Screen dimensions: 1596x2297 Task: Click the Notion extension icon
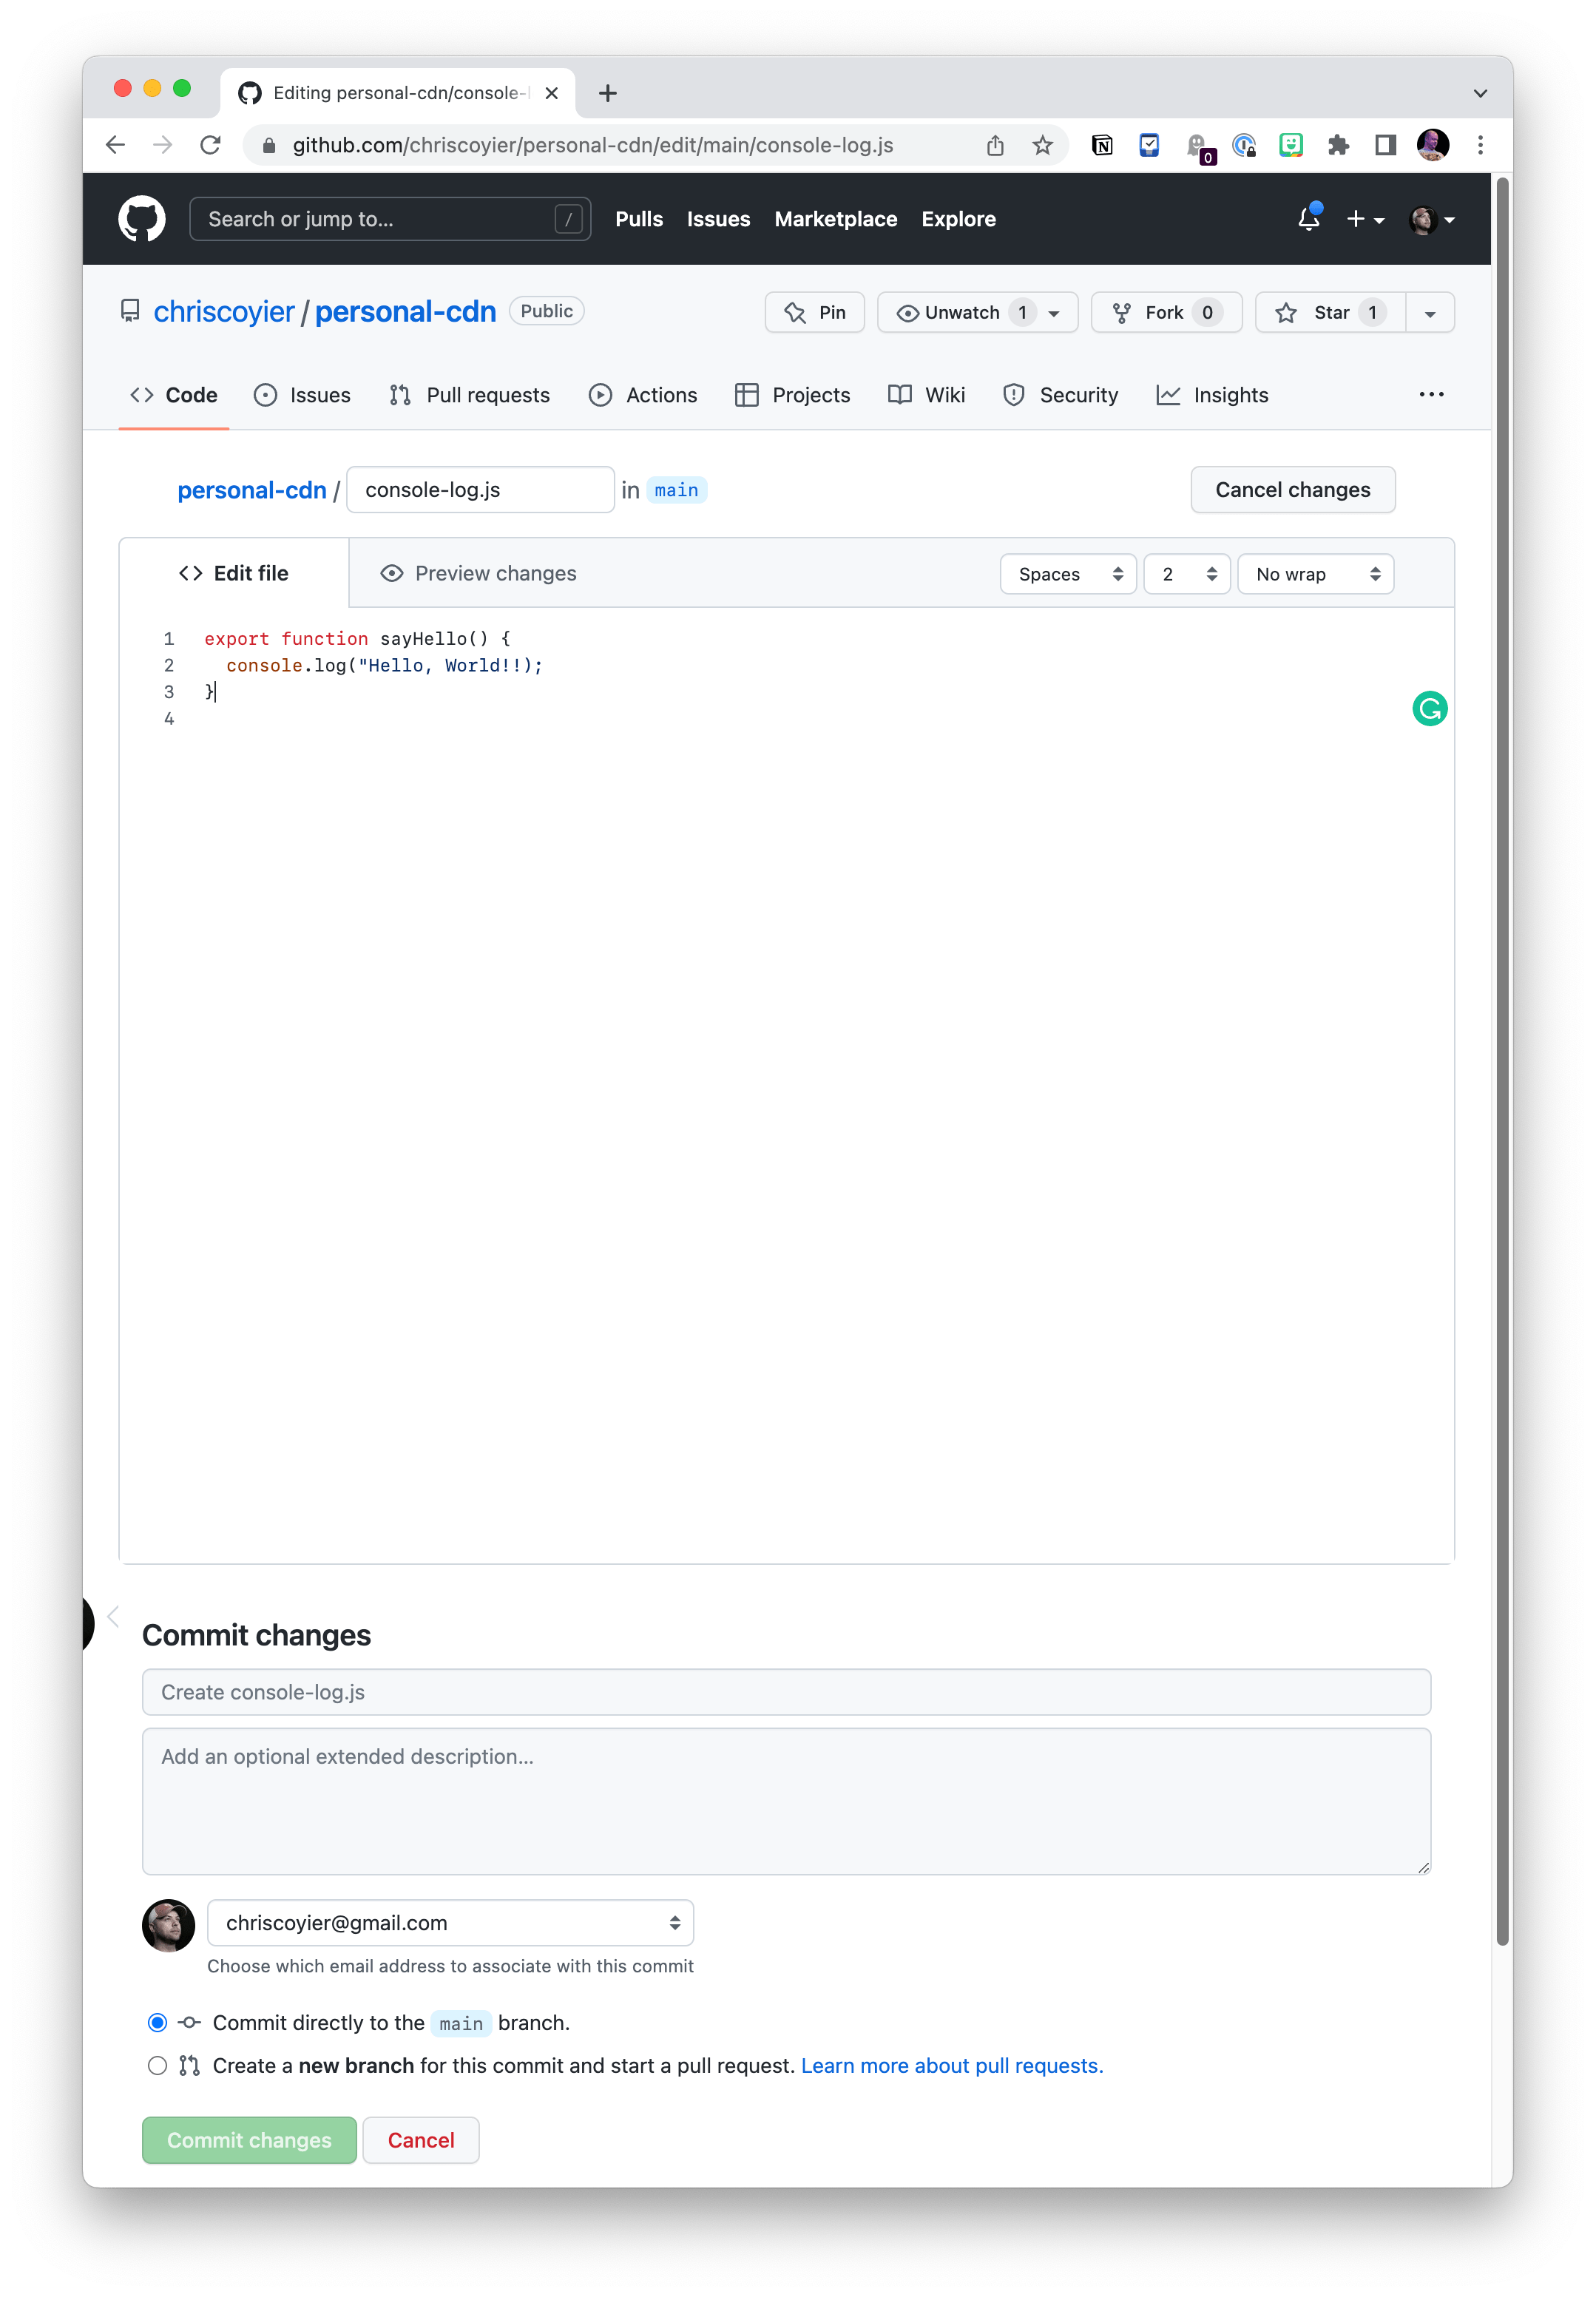click(x=1102, y=146)
